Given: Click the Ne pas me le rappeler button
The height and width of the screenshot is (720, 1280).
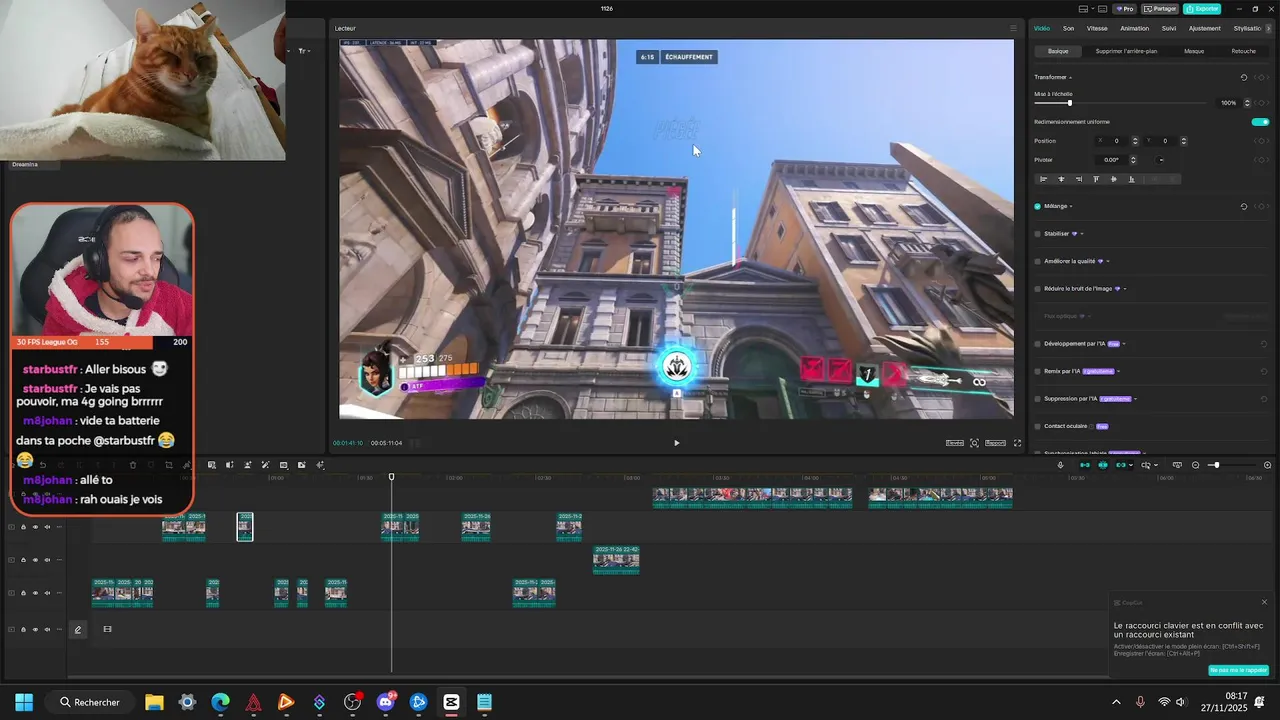Looking at the screenshot, I should click(1238, 670).
